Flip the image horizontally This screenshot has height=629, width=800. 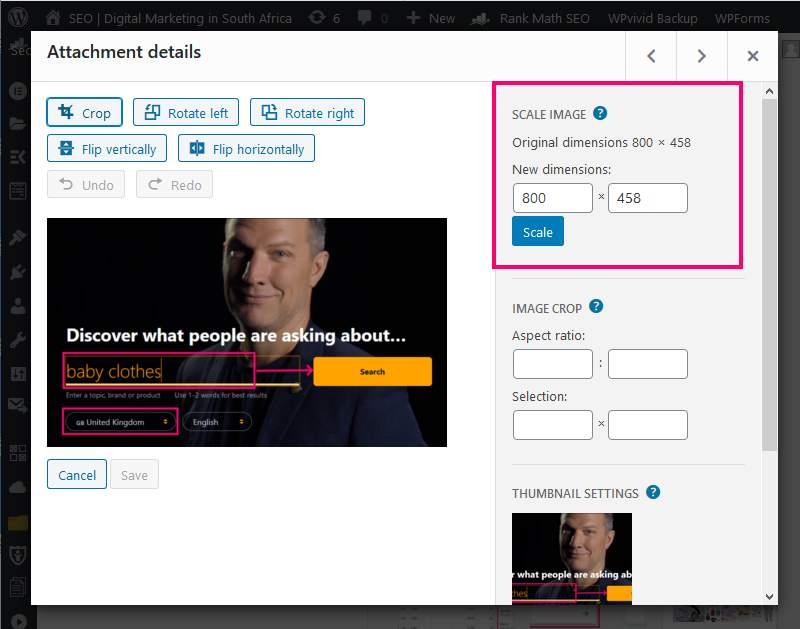246,148
